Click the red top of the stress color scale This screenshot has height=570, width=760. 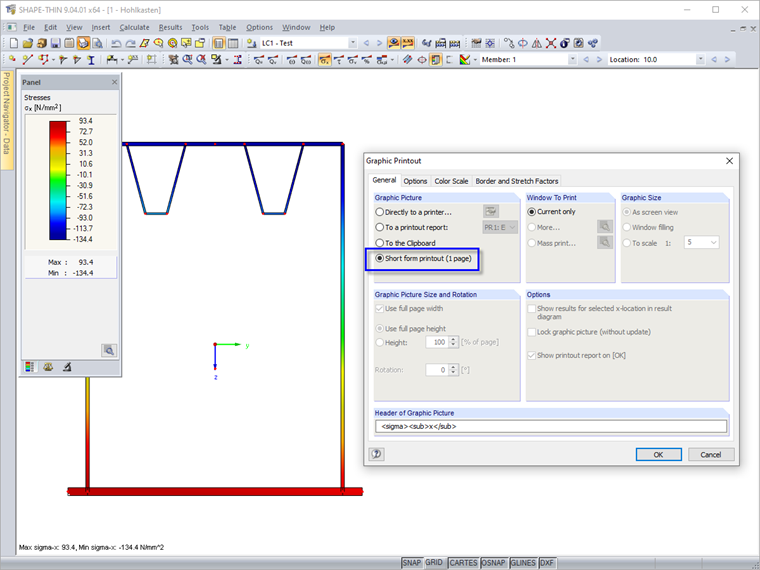[58, 127]
